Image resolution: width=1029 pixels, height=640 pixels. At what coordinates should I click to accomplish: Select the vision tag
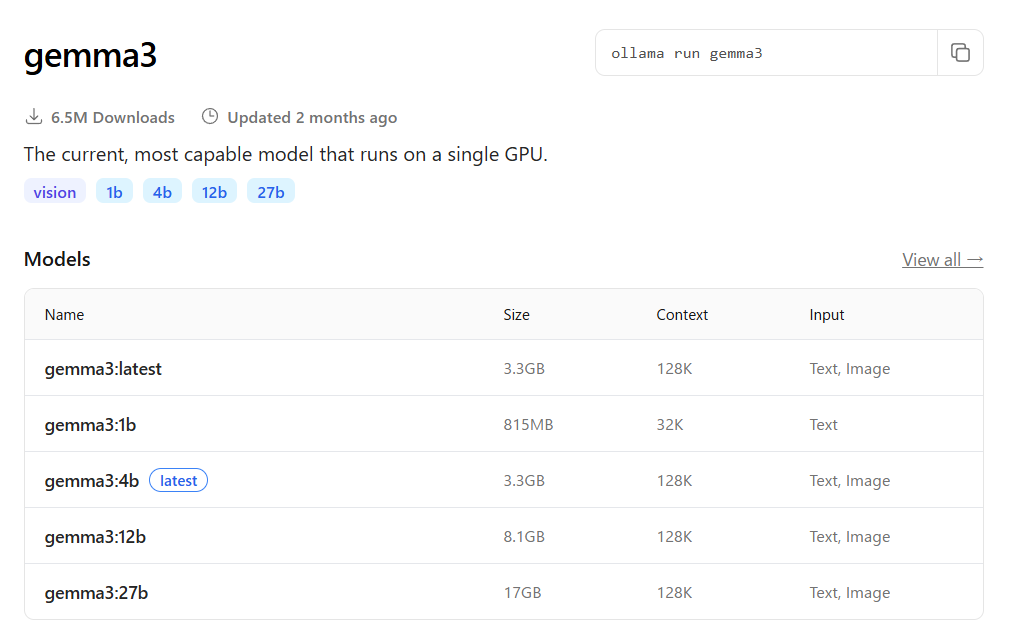click(x=55, y=192)
